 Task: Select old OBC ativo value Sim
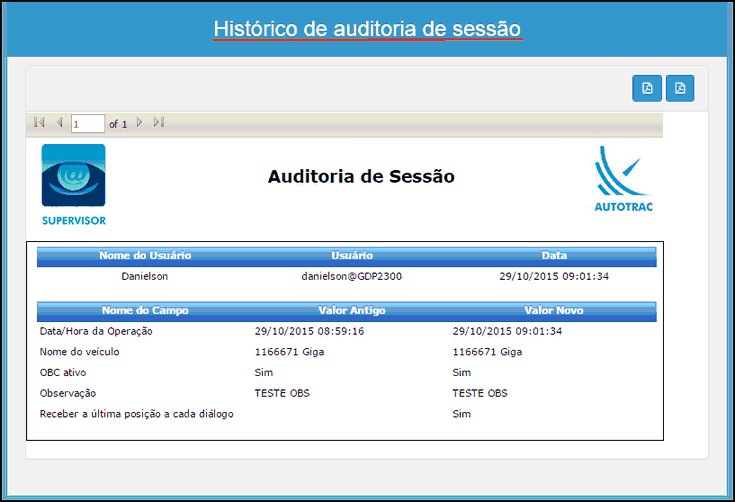263,372
